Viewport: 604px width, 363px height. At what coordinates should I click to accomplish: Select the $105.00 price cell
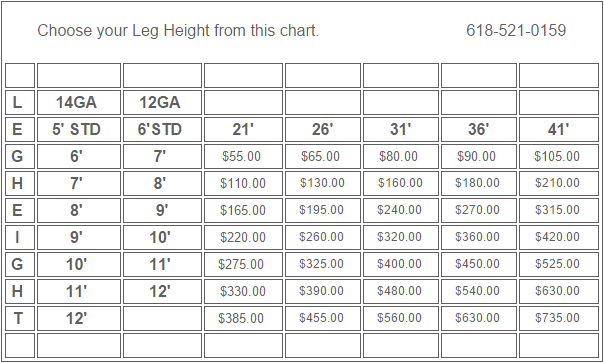pyautogui.click(x=559, y=156)
